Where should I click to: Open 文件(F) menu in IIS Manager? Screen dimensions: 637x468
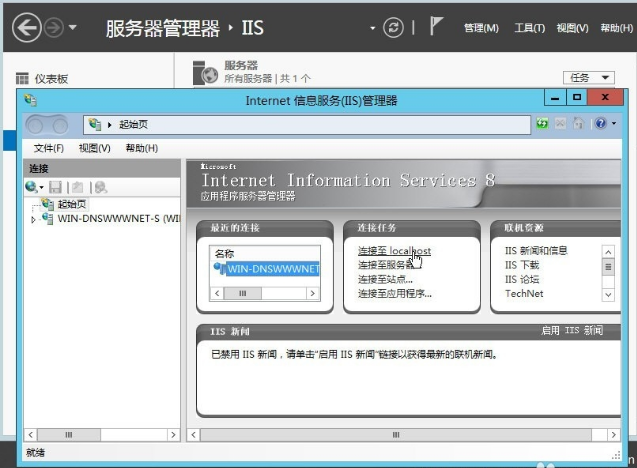point(49,148)
